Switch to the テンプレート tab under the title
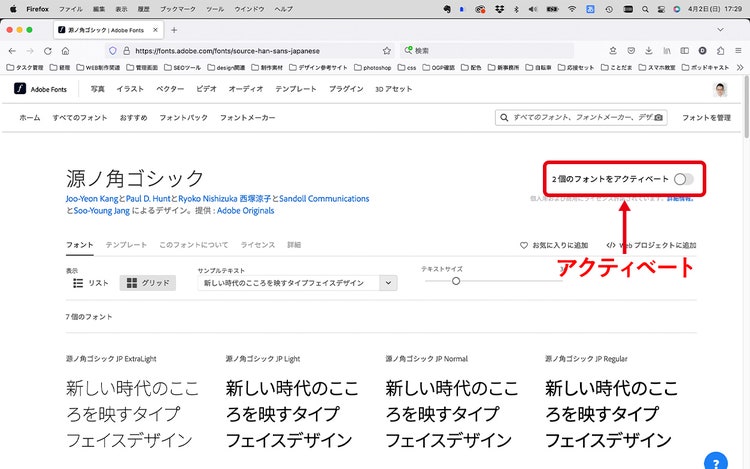 [126, 245]
